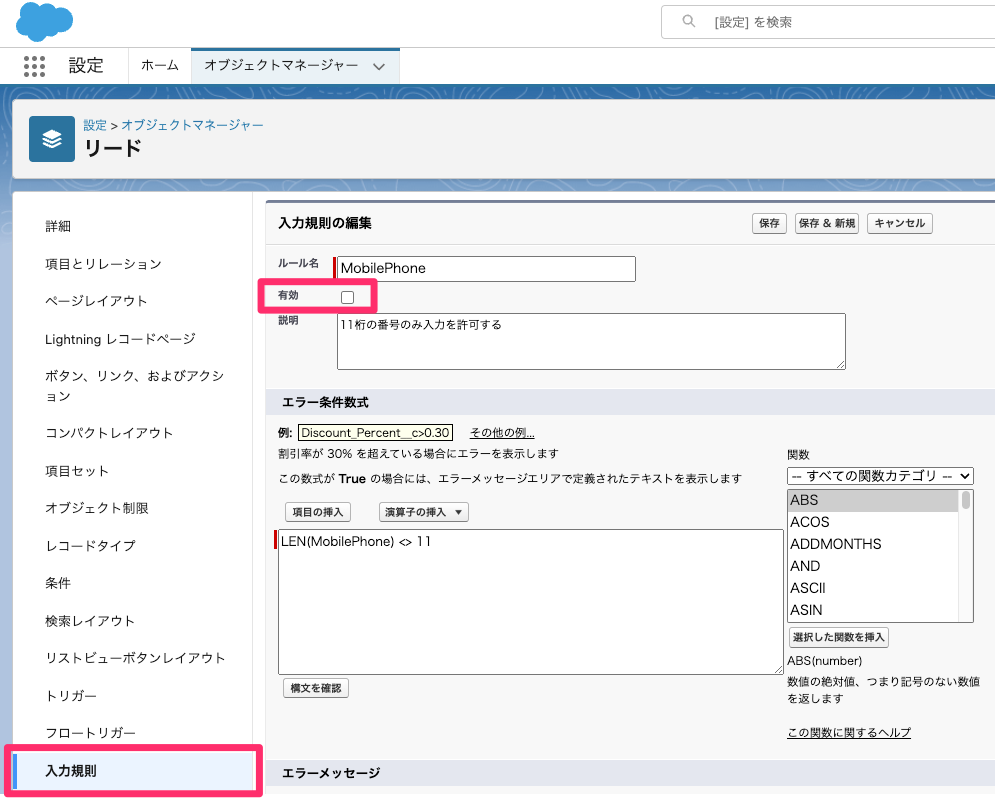
Task: Click the Lead object layers icon
Action: pyautogui.click(x=52, y=139)
